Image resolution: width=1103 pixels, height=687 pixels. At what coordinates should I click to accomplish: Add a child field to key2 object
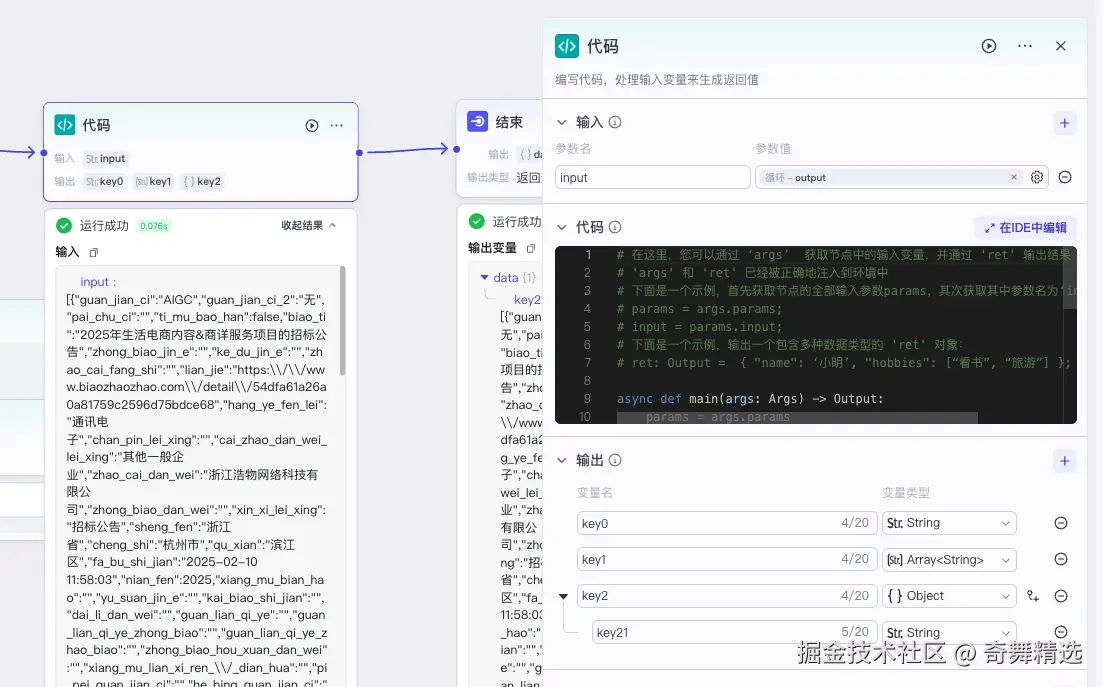click(1033, 596)
